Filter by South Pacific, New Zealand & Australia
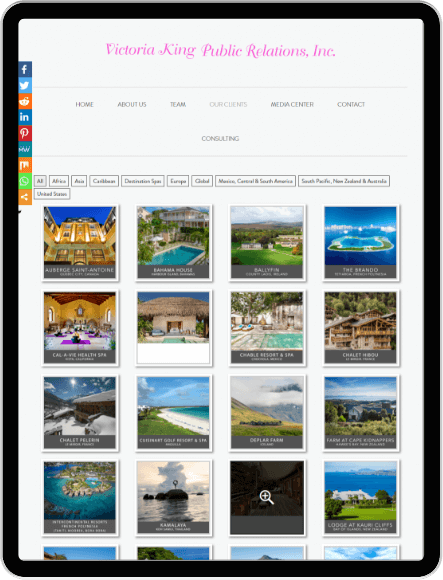This screenshot has width=443, height=580. [x=344, y=181]
